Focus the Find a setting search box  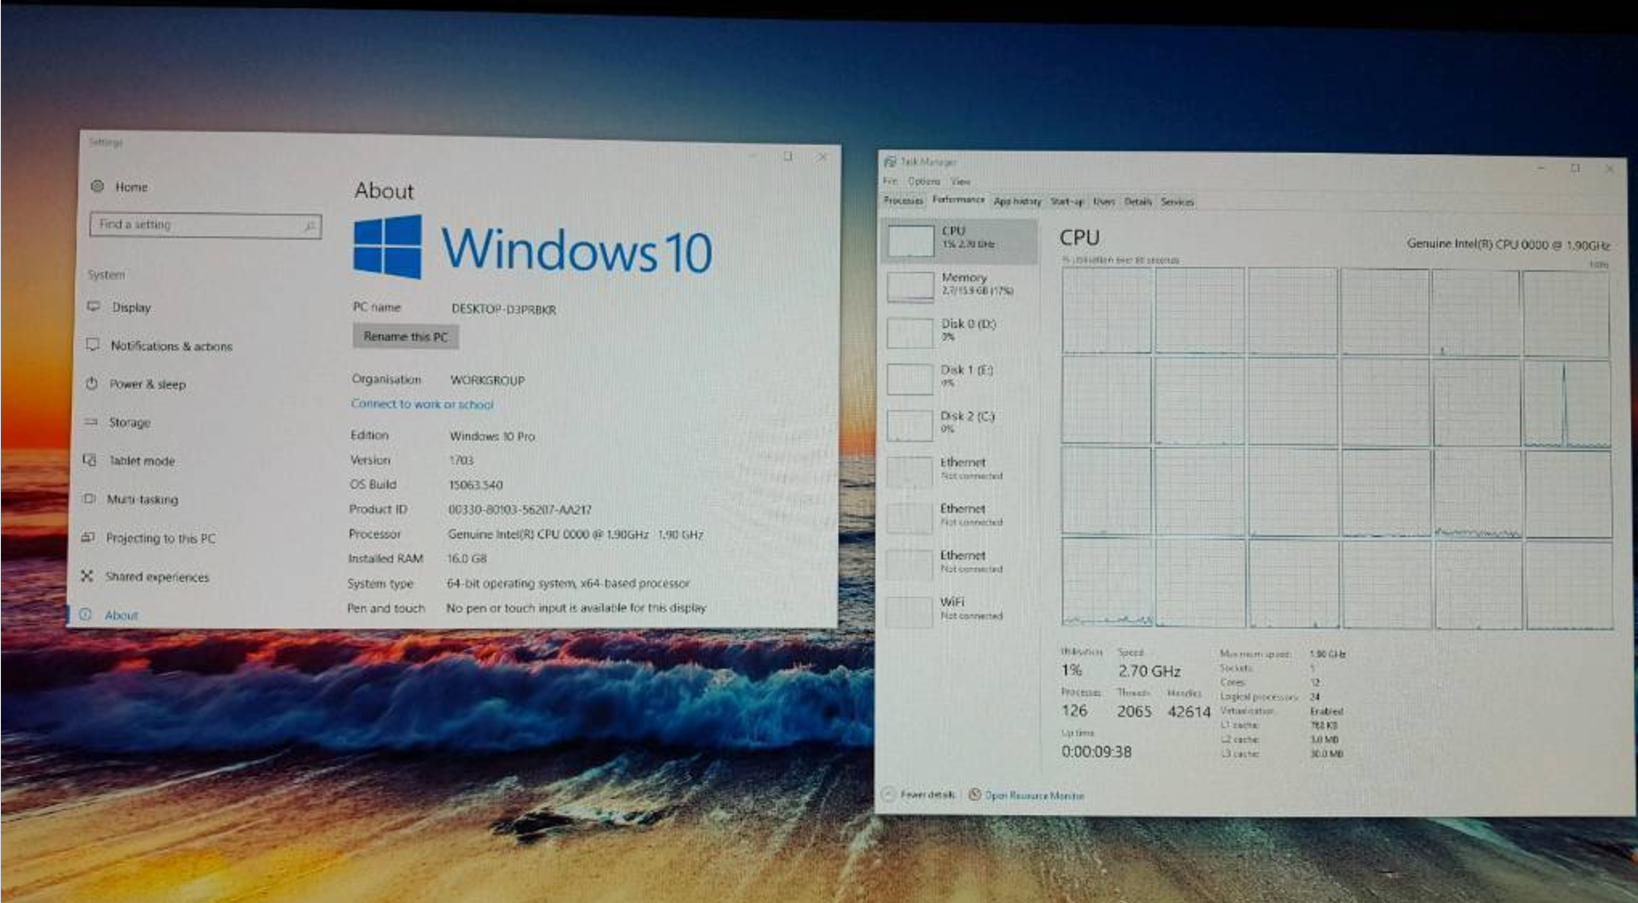click(x=205, y=225)
